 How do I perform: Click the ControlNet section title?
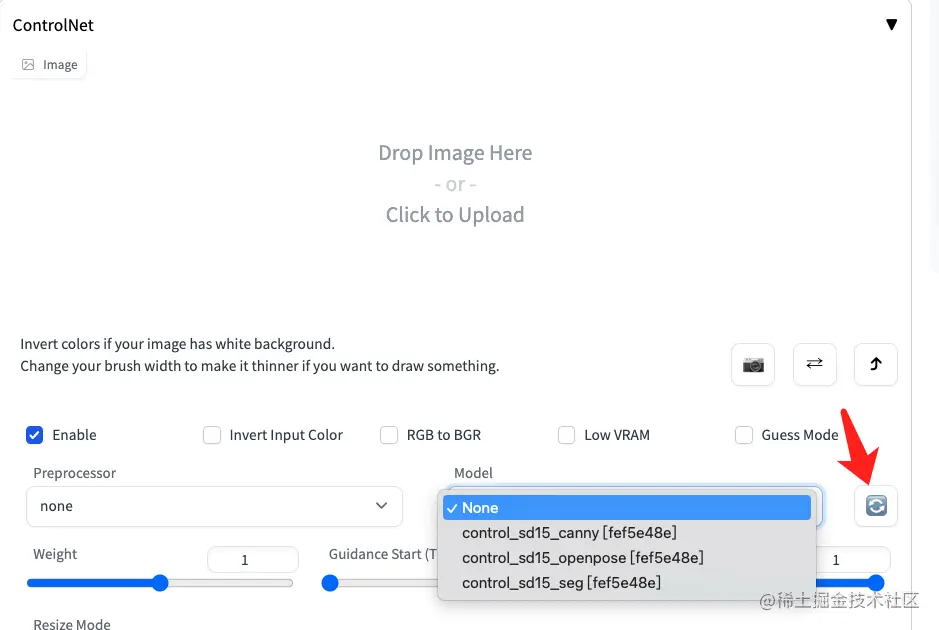(53, 25)
